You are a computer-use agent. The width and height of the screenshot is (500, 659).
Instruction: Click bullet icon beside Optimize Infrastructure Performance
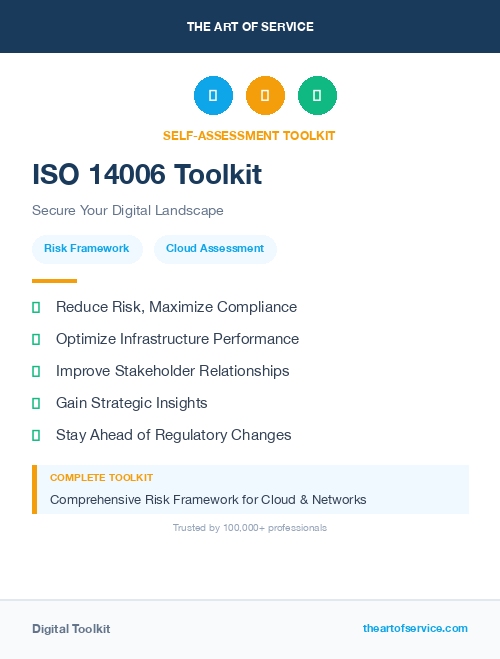pyautogui.click(x=36, y=340)
